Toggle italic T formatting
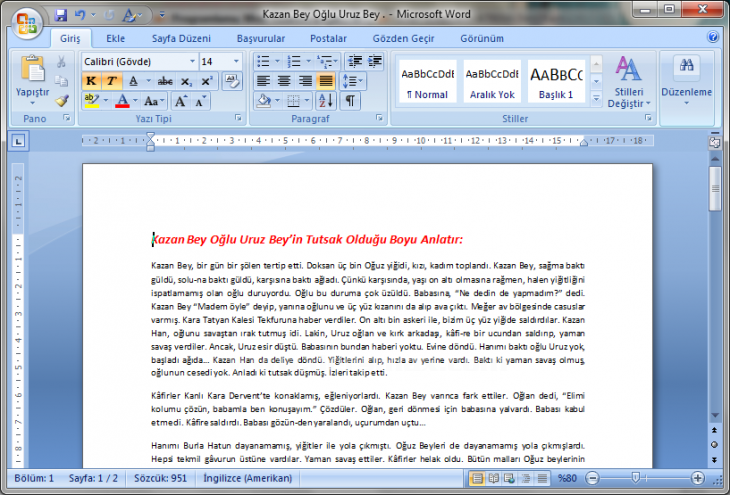The image size is (730, 495). [x=111, y=81]
